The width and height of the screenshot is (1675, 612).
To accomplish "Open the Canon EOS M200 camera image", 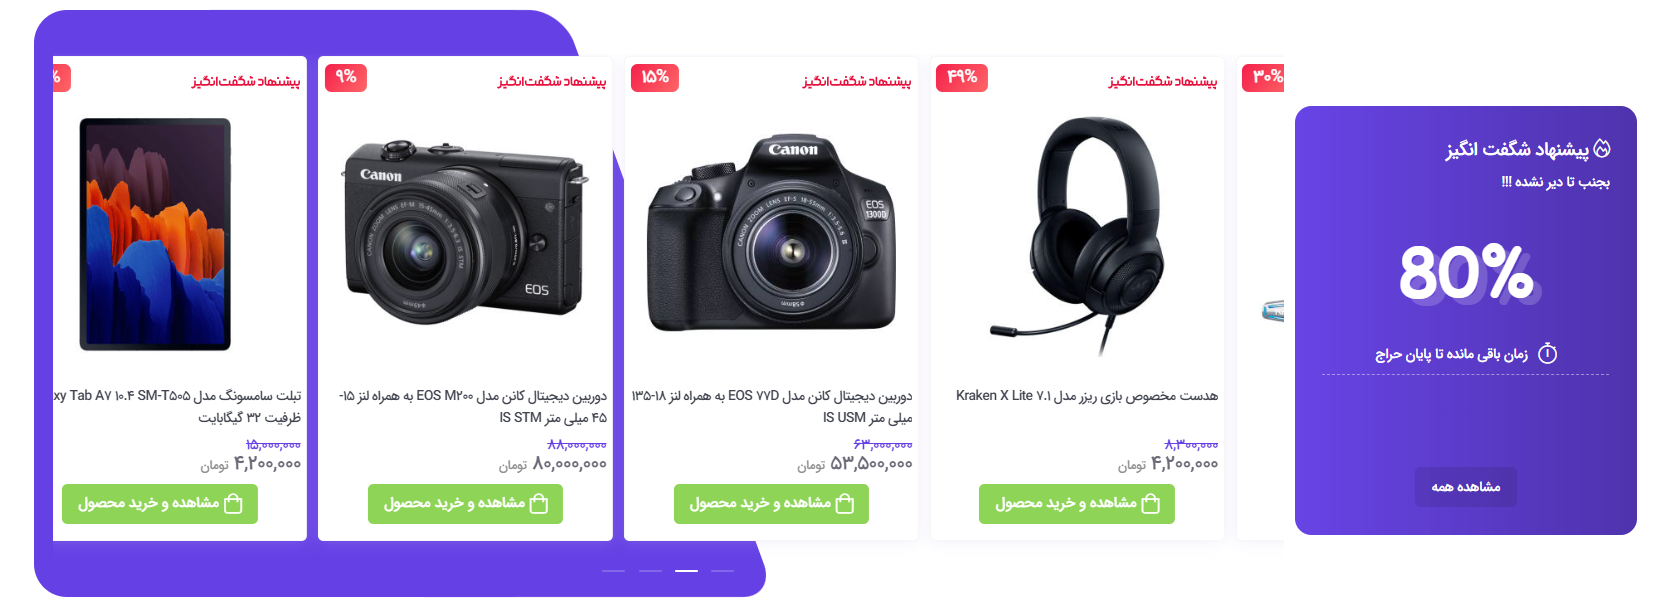I will (x=465, y=232).
